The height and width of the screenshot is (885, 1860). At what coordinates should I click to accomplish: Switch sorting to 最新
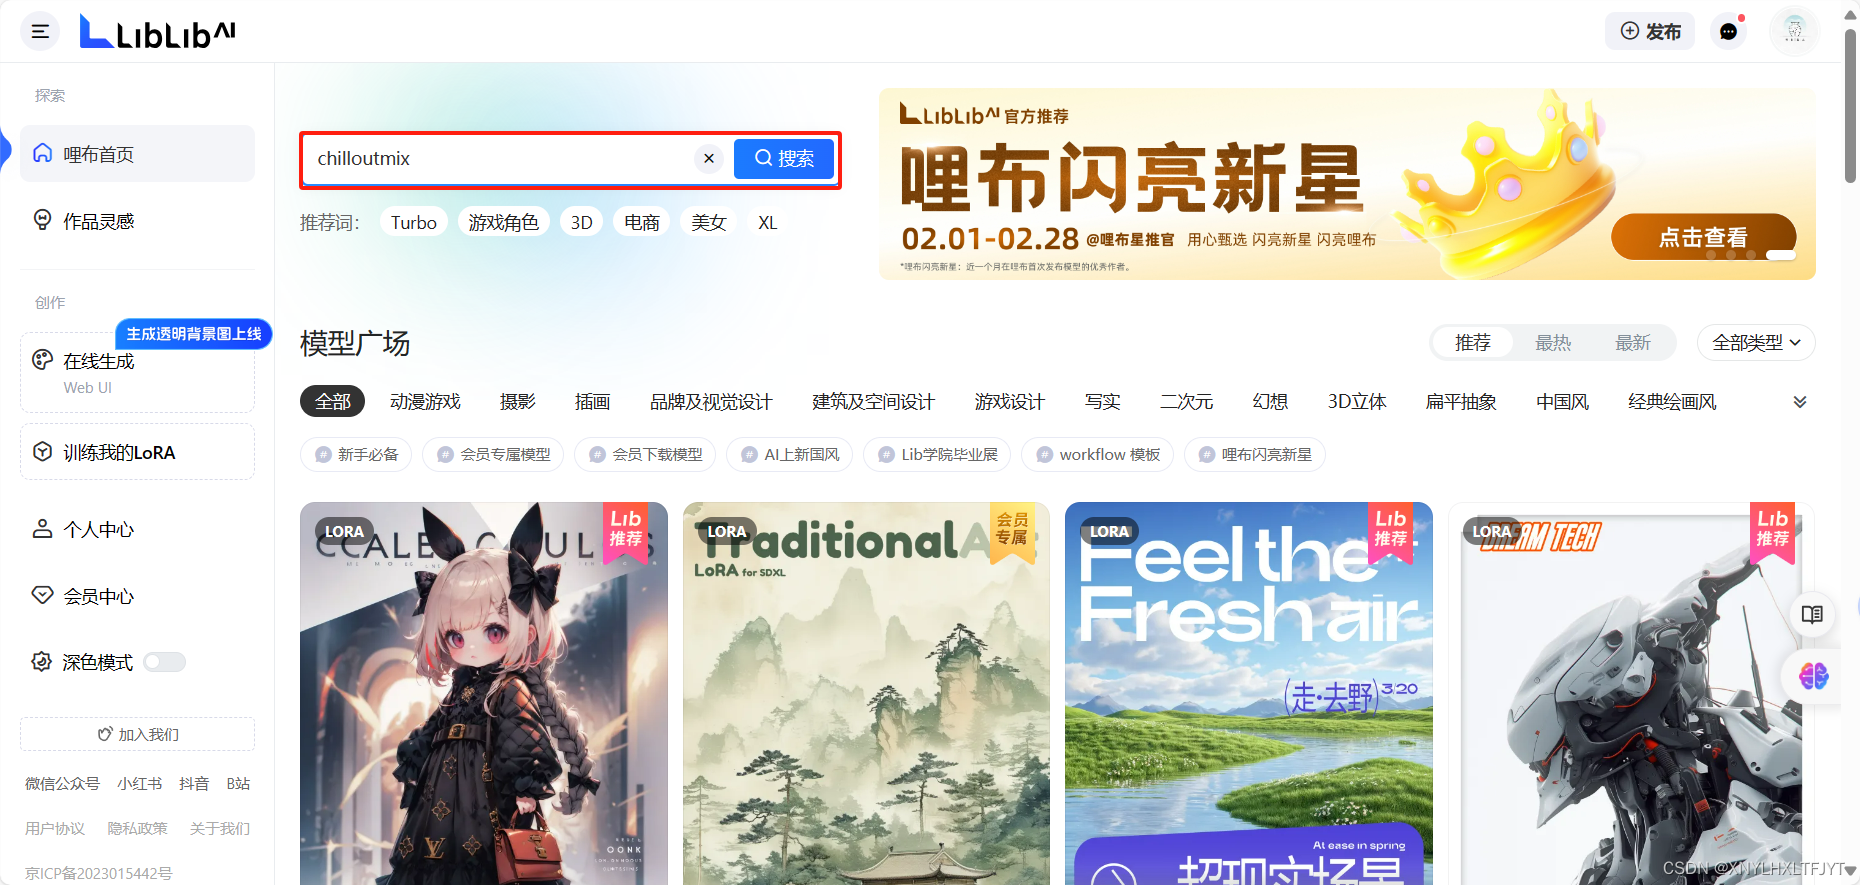(1633, 343)
